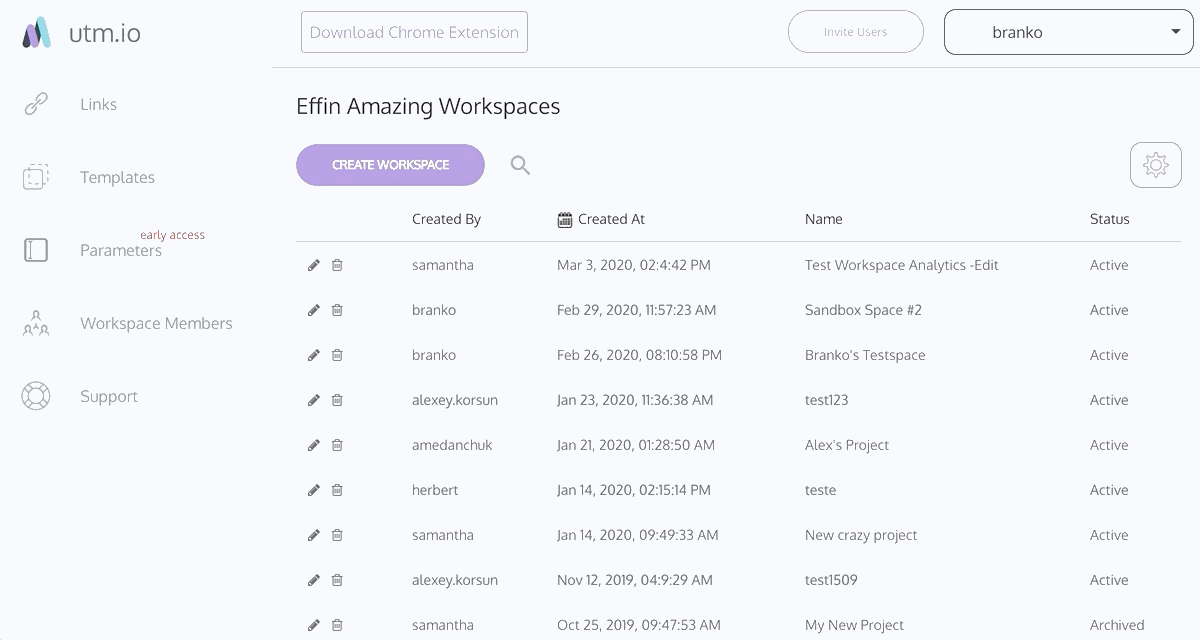Go to Templates in sidebar
The image size is (1200, 640).
[x=117, y=177]
